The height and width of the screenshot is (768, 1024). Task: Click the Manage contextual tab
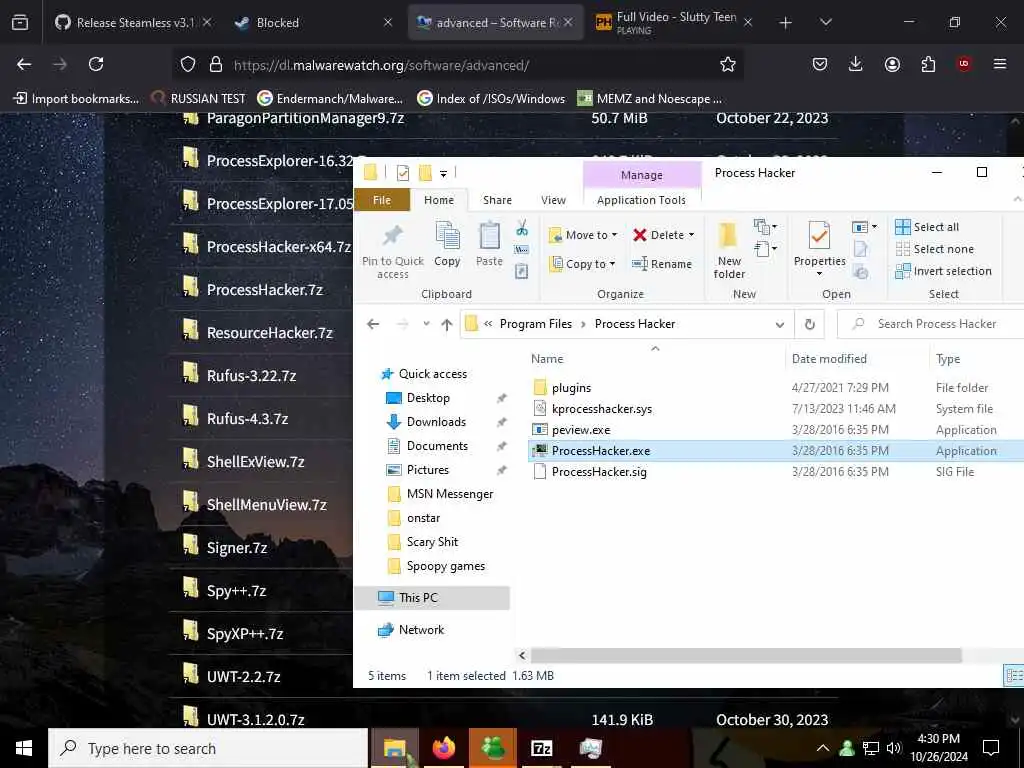641,175
